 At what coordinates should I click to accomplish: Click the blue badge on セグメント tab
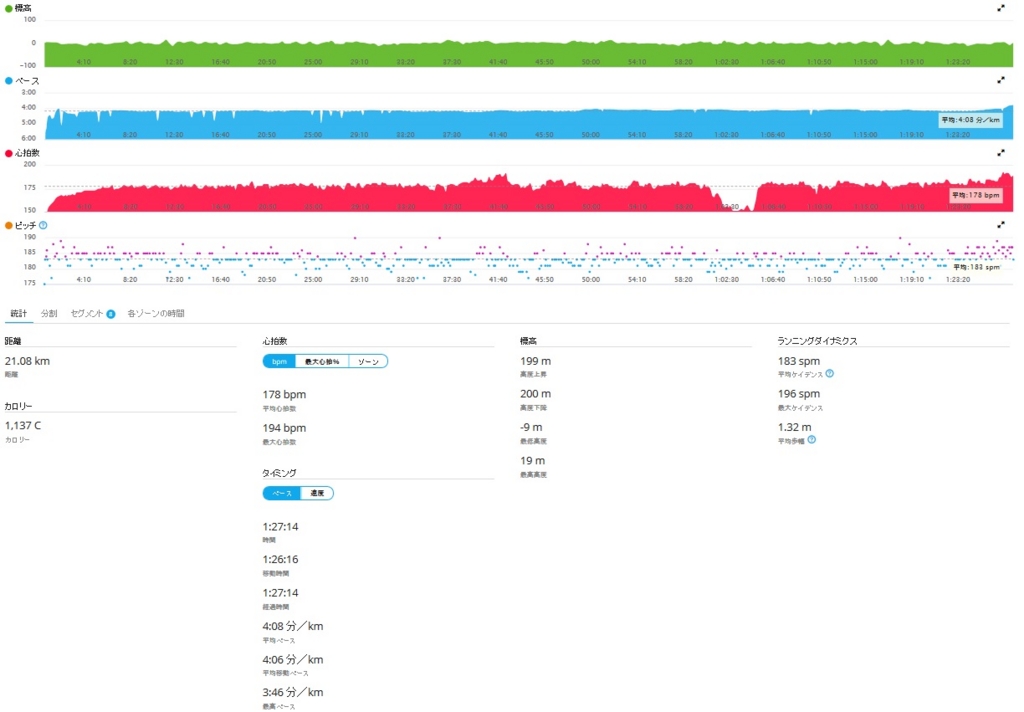click(111, 314)
